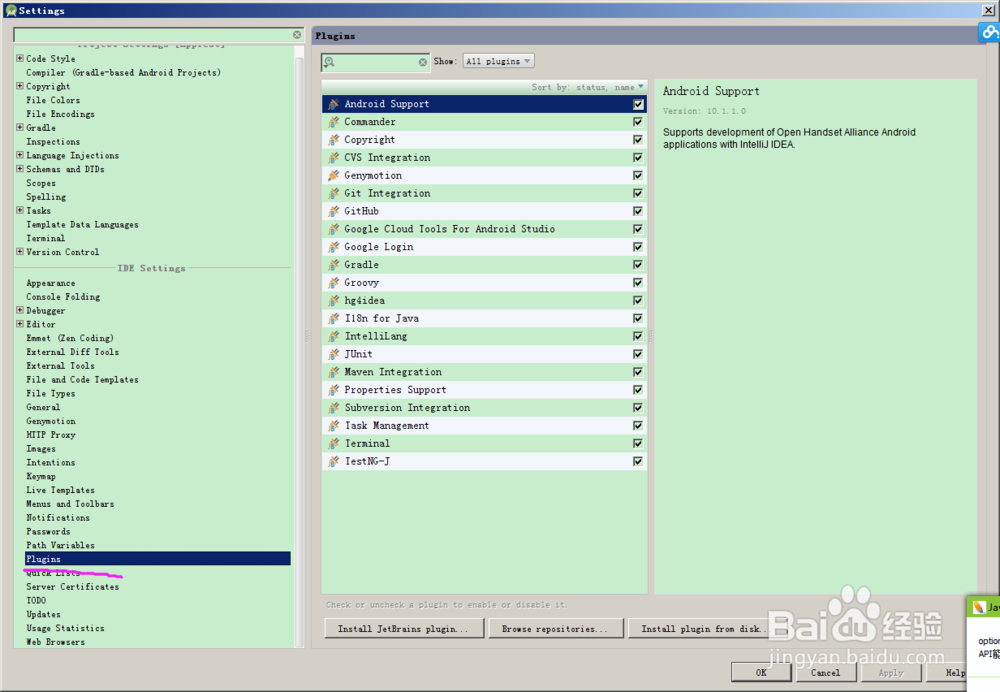This screenshot has width=1000, height=692.
Task: Click the magnifier icon in plugin search
Action: 329,62
